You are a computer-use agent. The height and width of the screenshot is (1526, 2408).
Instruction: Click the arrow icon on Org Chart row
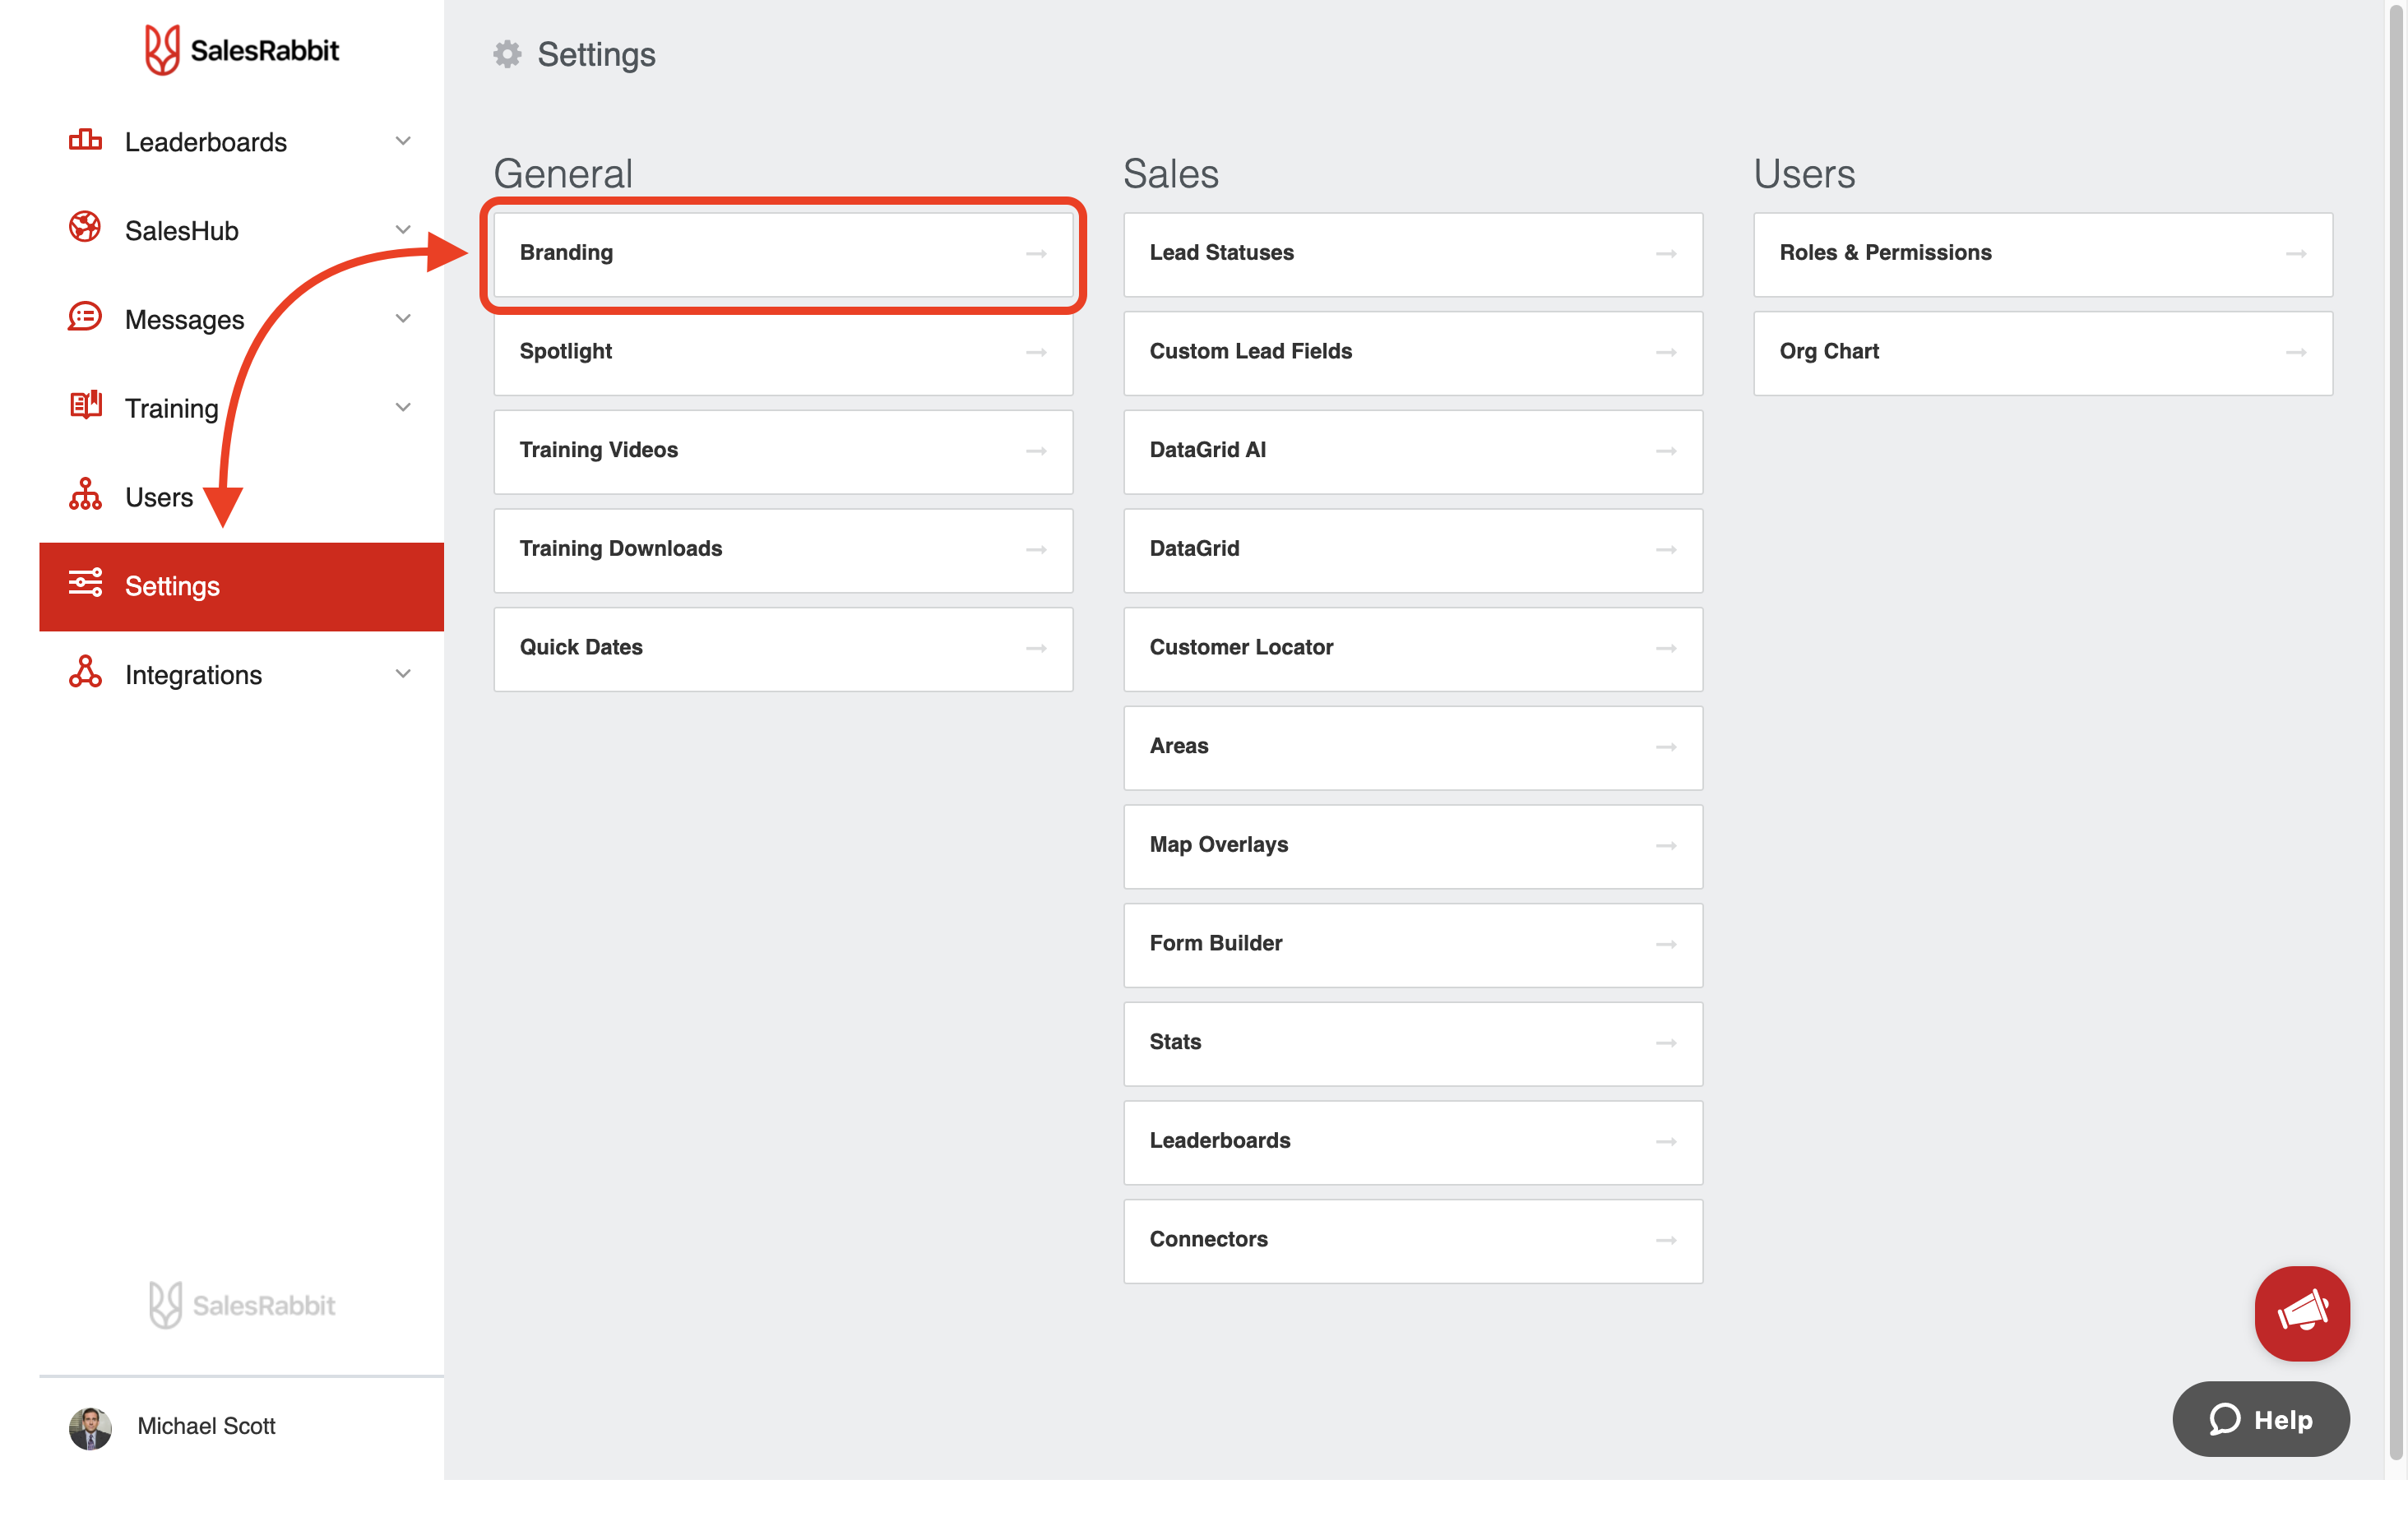point(2296,353)
